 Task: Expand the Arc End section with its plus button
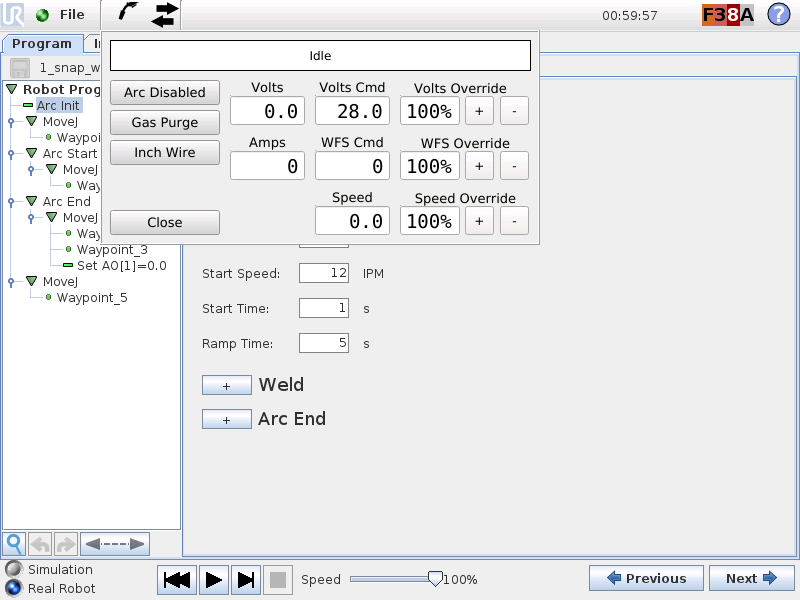[x=226, y=419]
